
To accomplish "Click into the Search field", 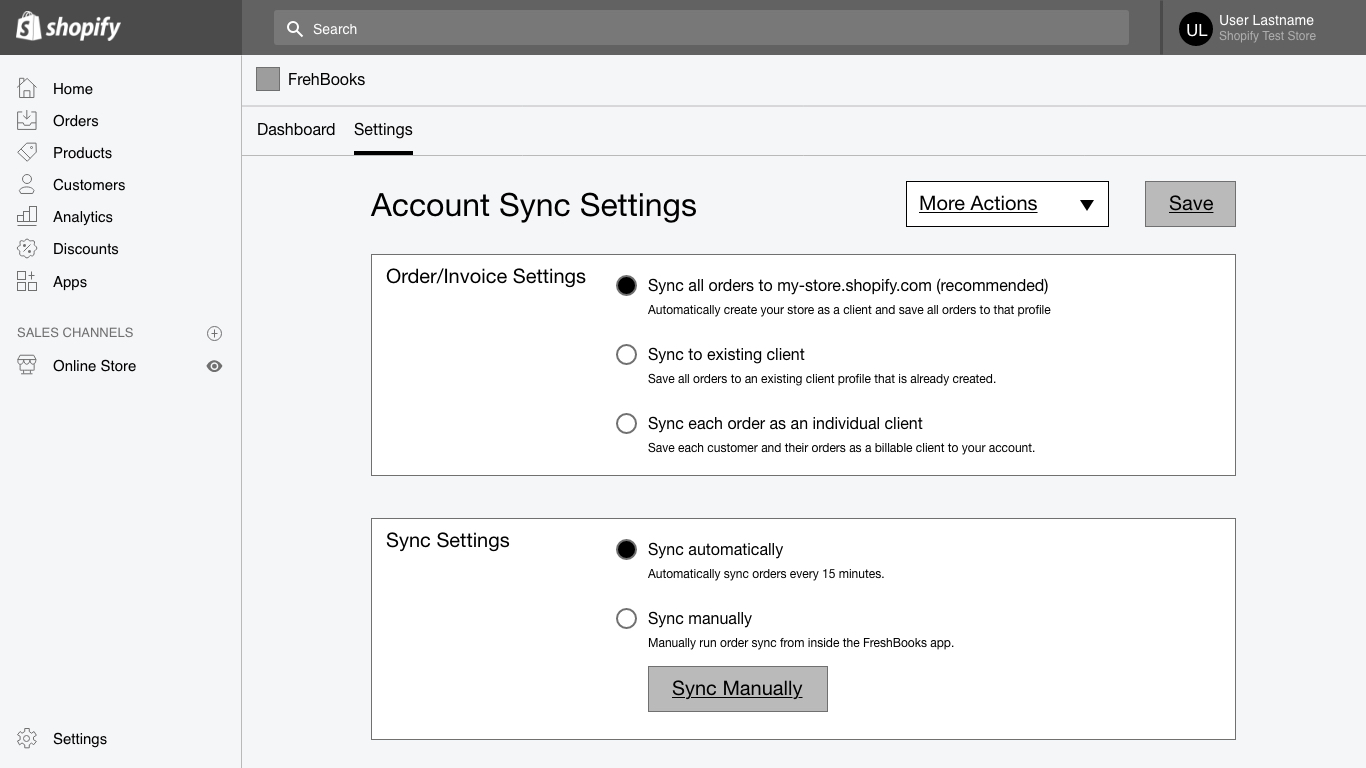I will [700, 29].
